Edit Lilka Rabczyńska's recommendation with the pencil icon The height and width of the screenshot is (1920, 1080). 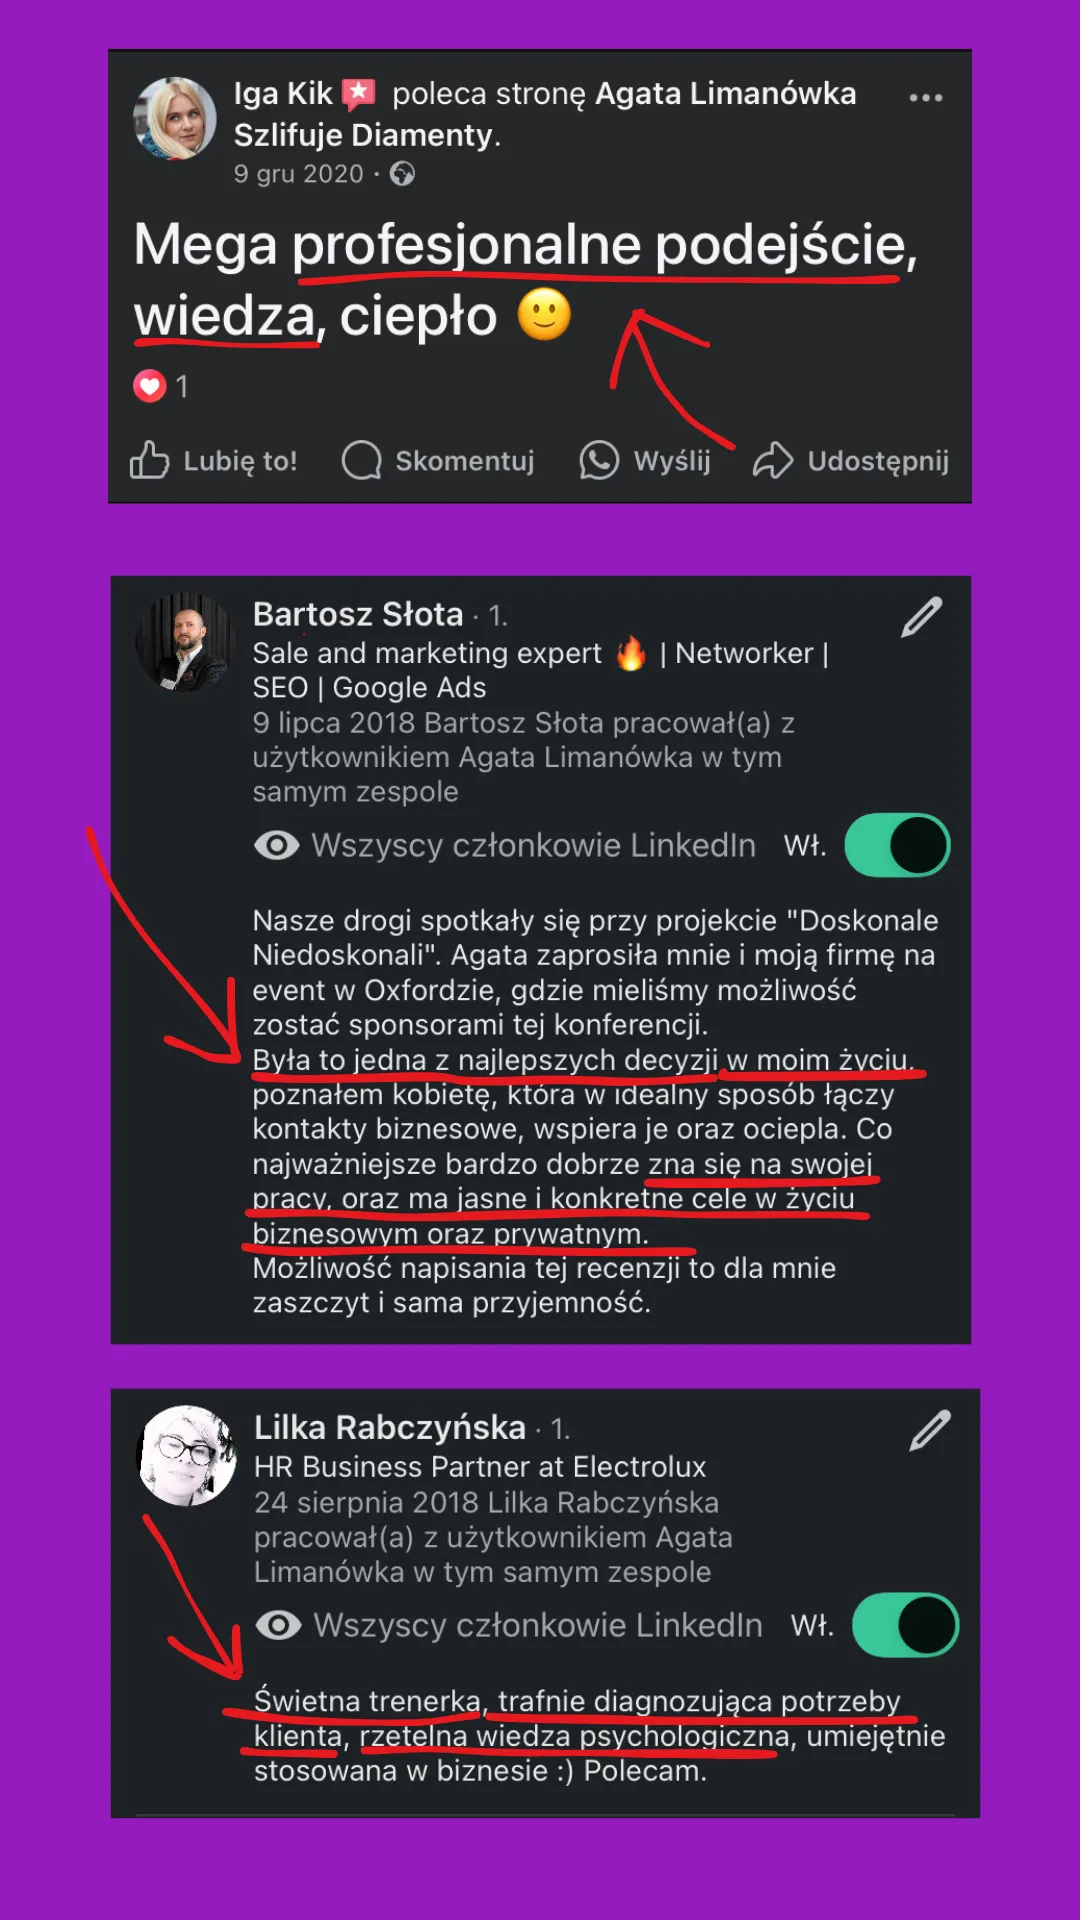[x=930, y=1430]
